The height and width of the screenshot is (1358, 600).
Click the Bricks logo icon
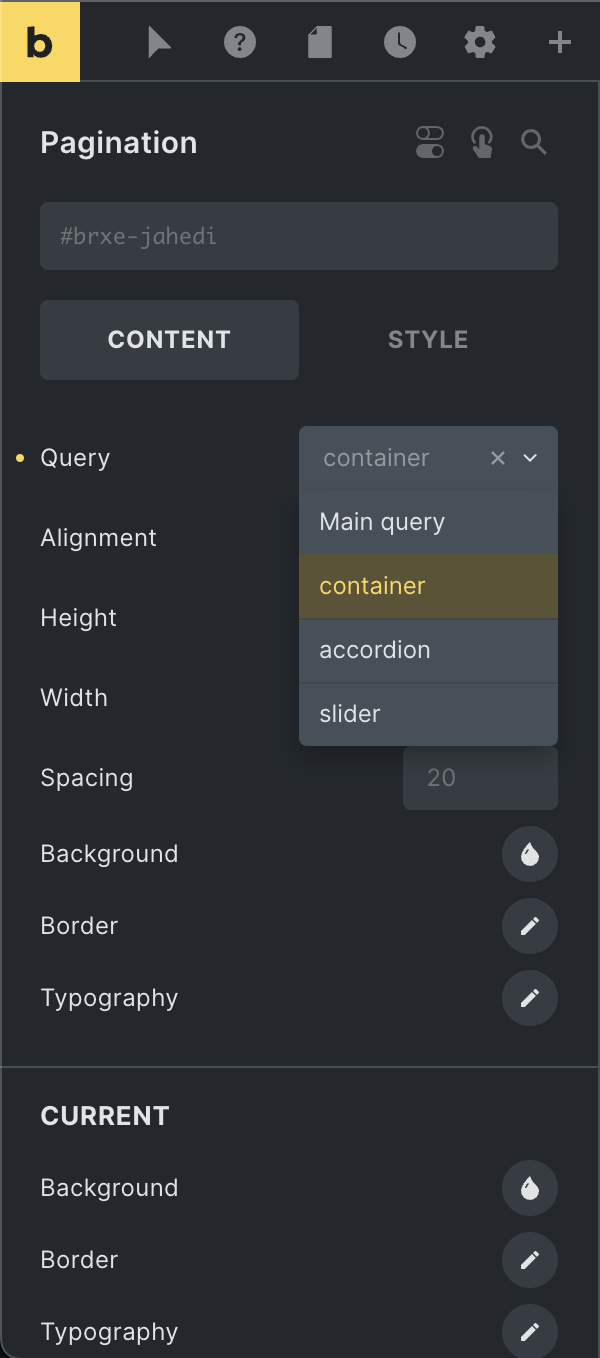point(40,41)
